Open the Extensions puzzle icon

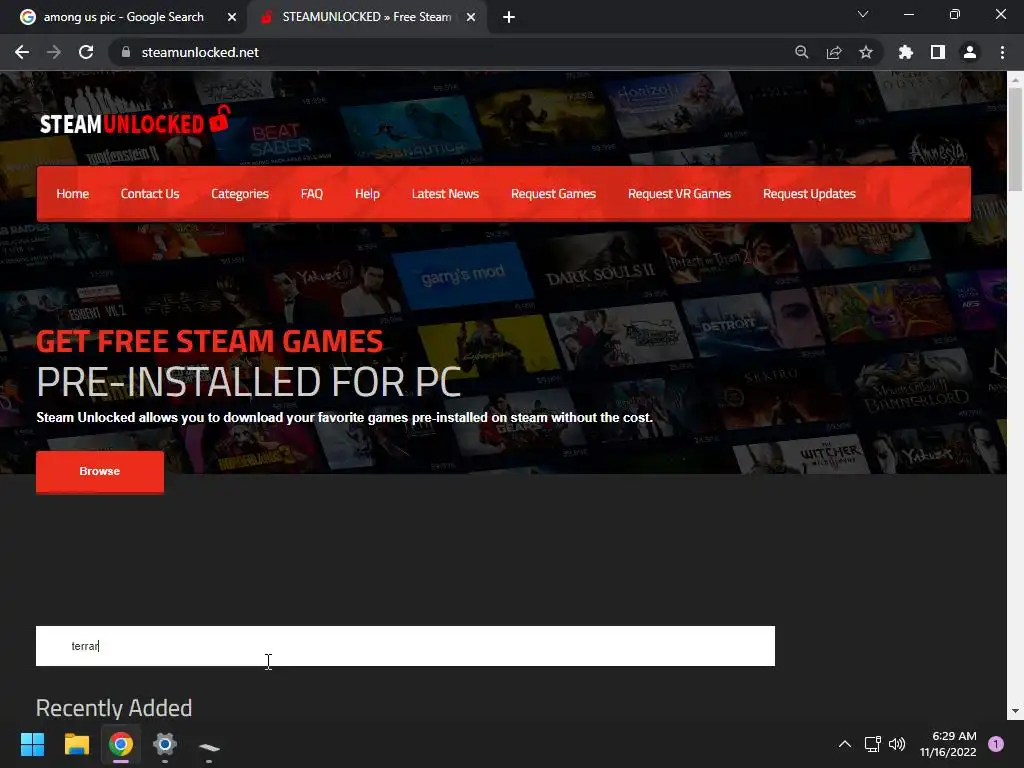(906, 52)
